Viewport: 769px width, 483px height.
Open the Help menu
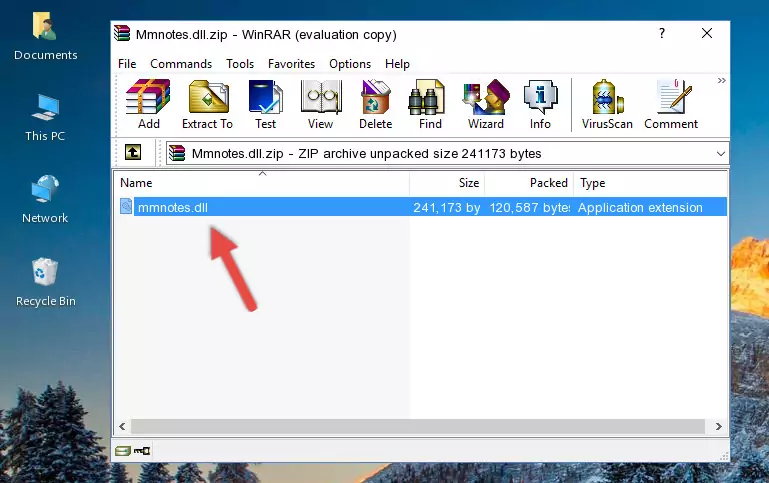coord(397,64)
